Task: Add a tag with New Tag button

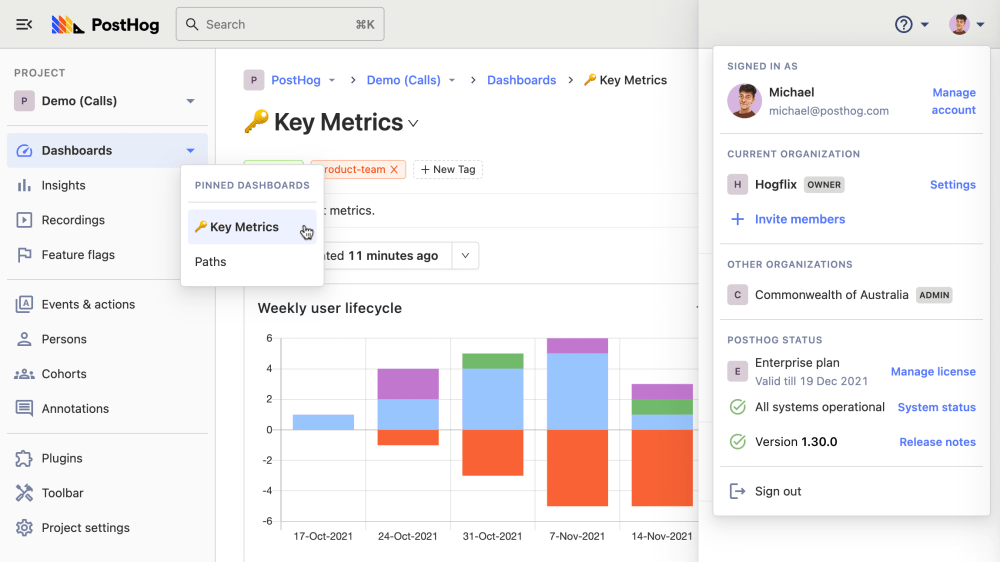Action: (x=448, y=169)
